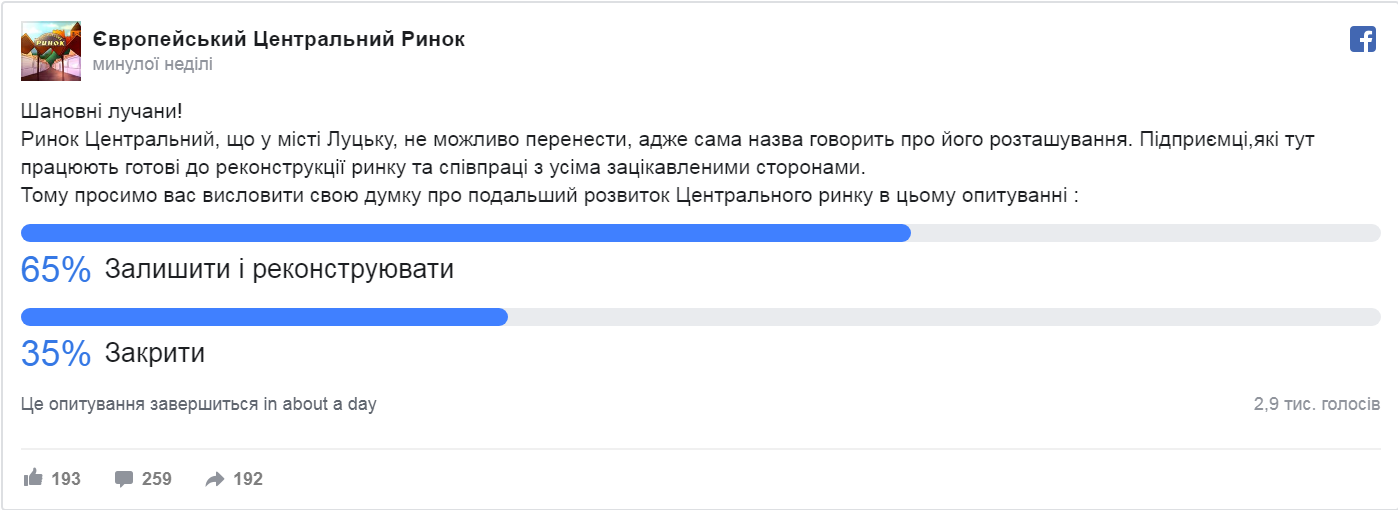Vote for "Залишити і реконструювати" option

[279, 269]
